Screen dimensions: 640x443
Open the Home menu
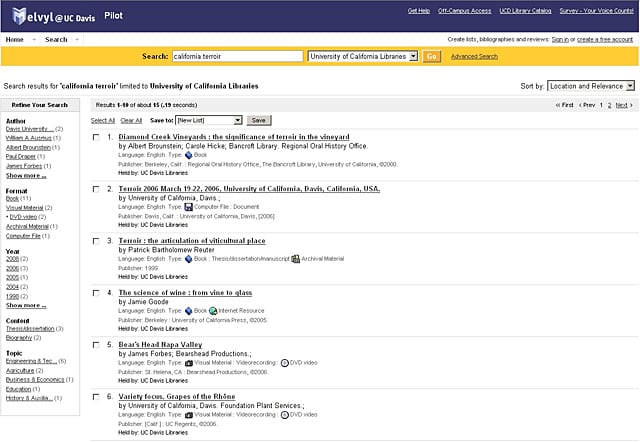pos(15,39)
